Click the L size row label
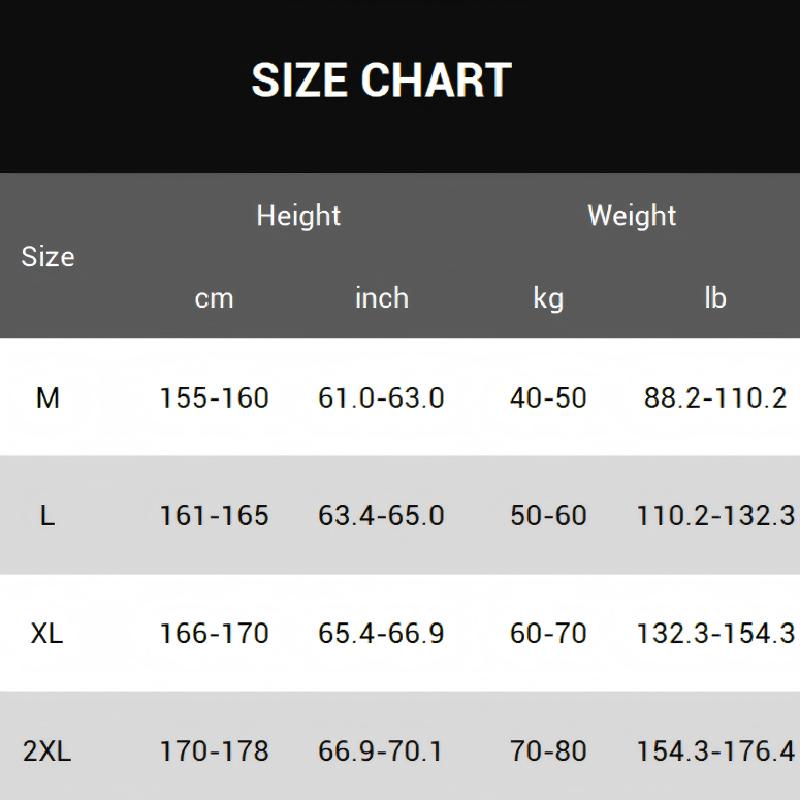The image size is (800, 800). tap(47, 516)
